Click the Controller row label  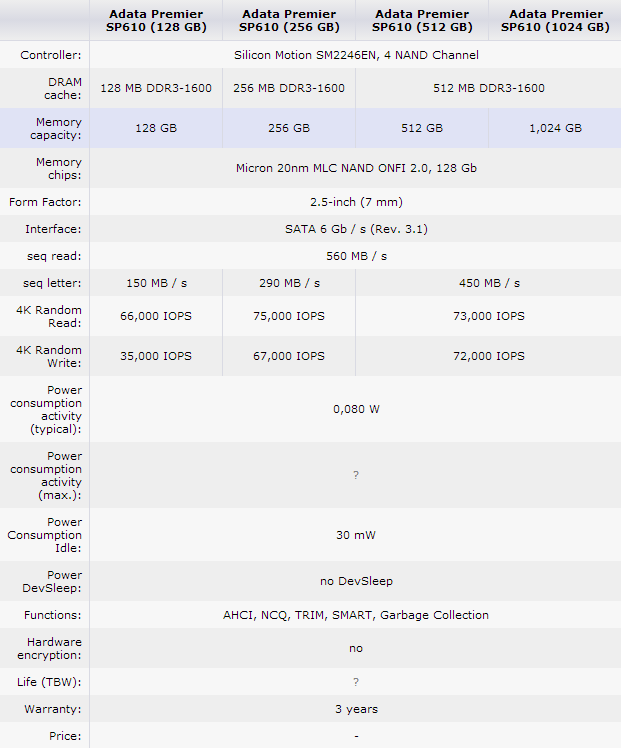pyautogui.click(x=51, y=55)
